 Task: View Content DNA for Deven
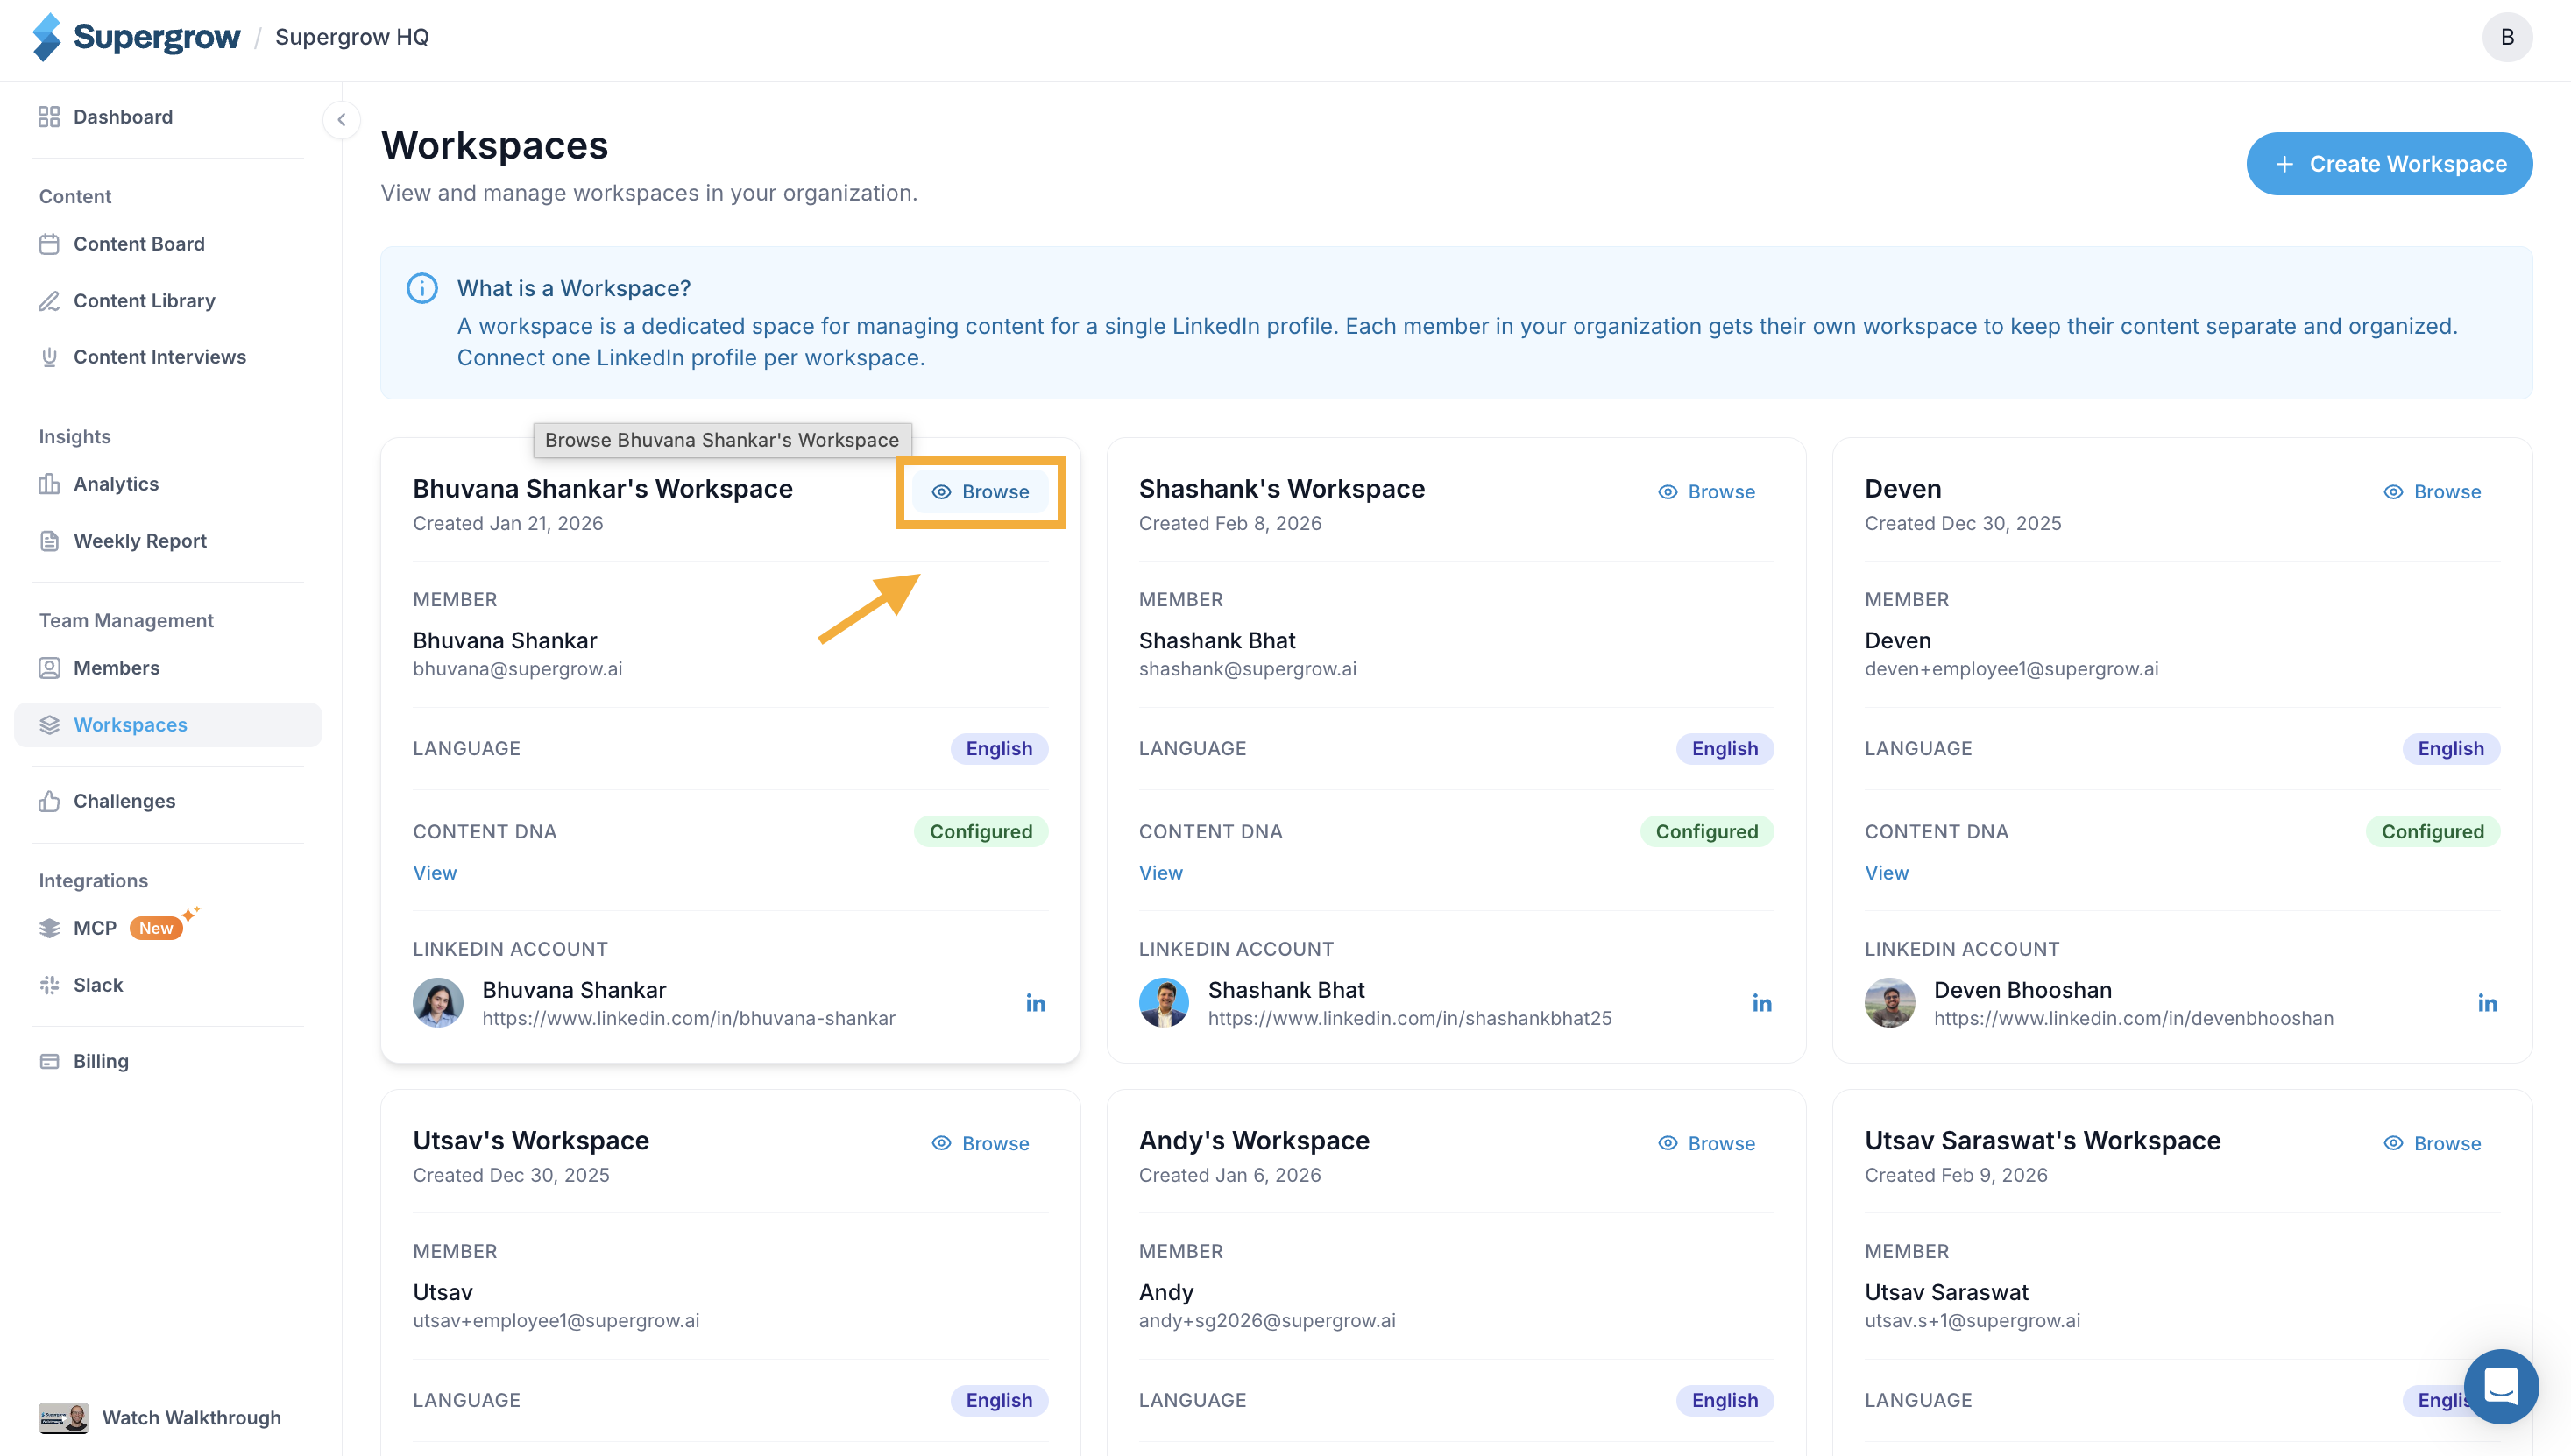click(x=1886, y=873)
